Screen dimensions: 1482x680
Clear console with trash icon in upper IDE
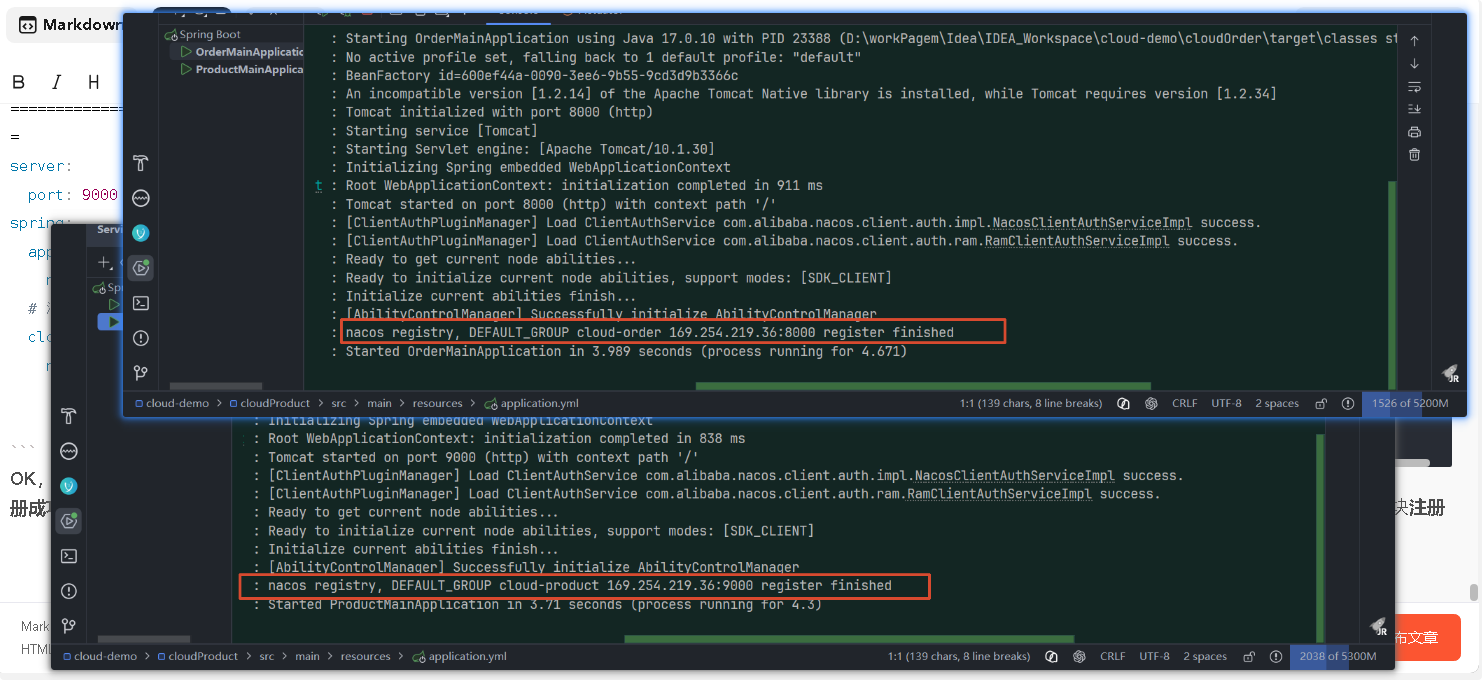(1414, 155)
